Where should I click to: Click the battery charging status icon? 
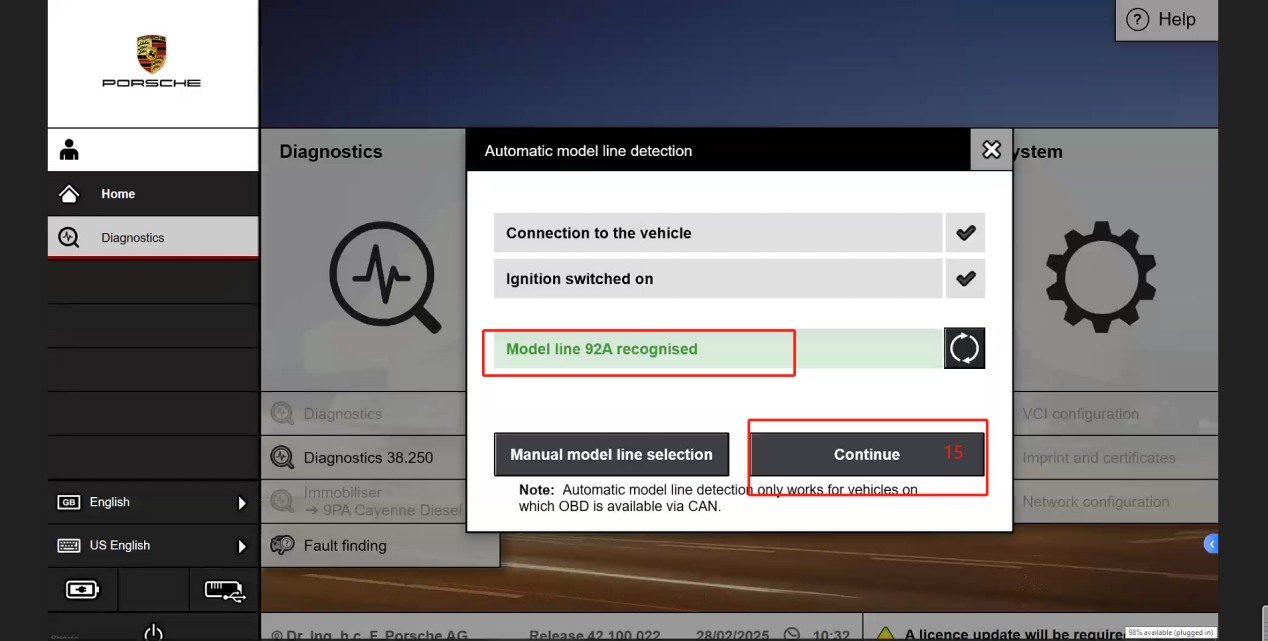click(82, 590)
